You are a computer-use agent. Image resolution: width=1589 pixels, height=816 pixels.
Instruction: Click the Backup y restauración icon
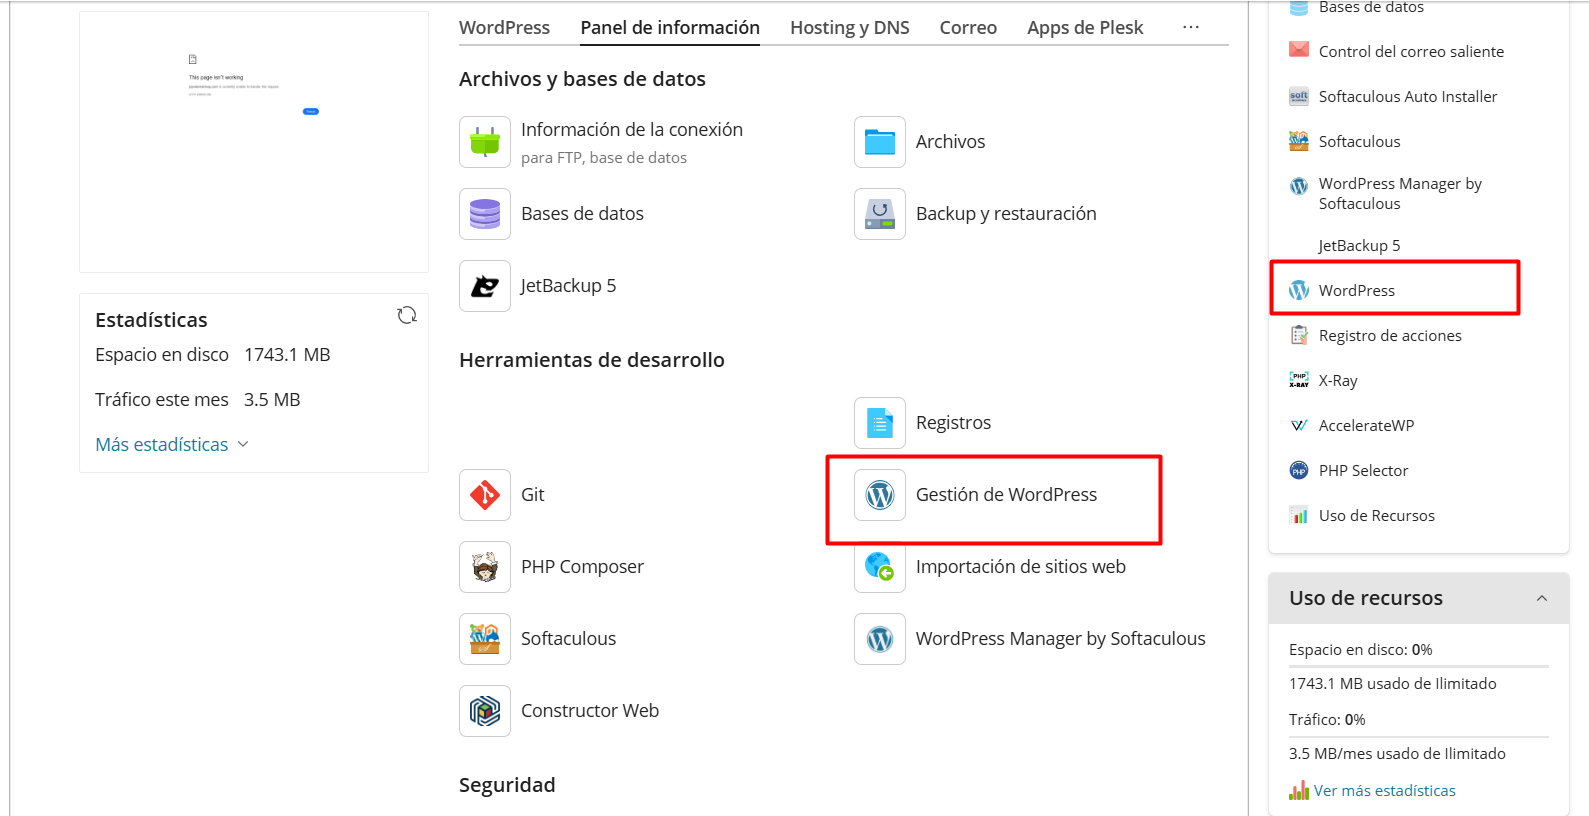pos(880,214)
